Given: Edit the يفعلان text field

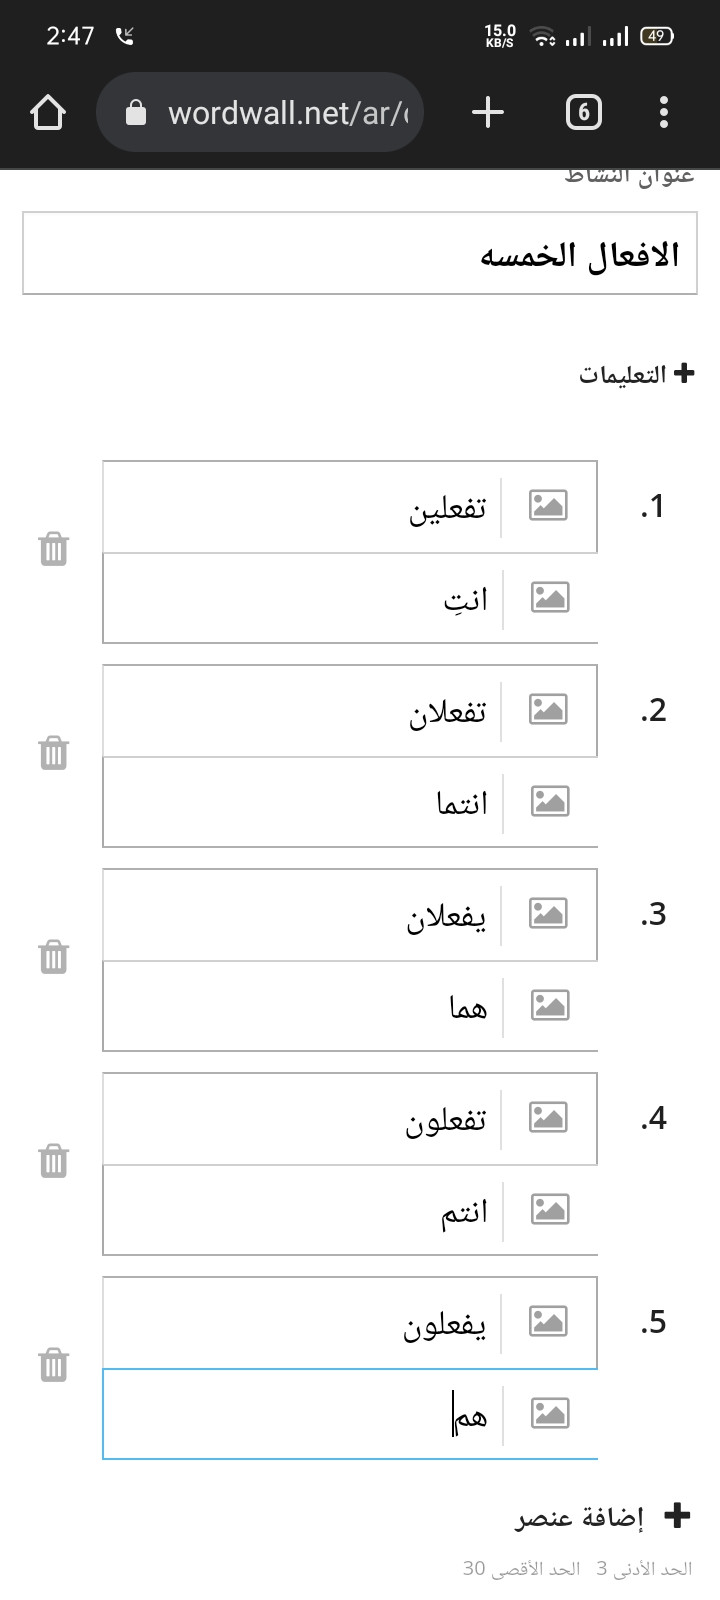Looking at the screenshot, I should click(302, 915).
